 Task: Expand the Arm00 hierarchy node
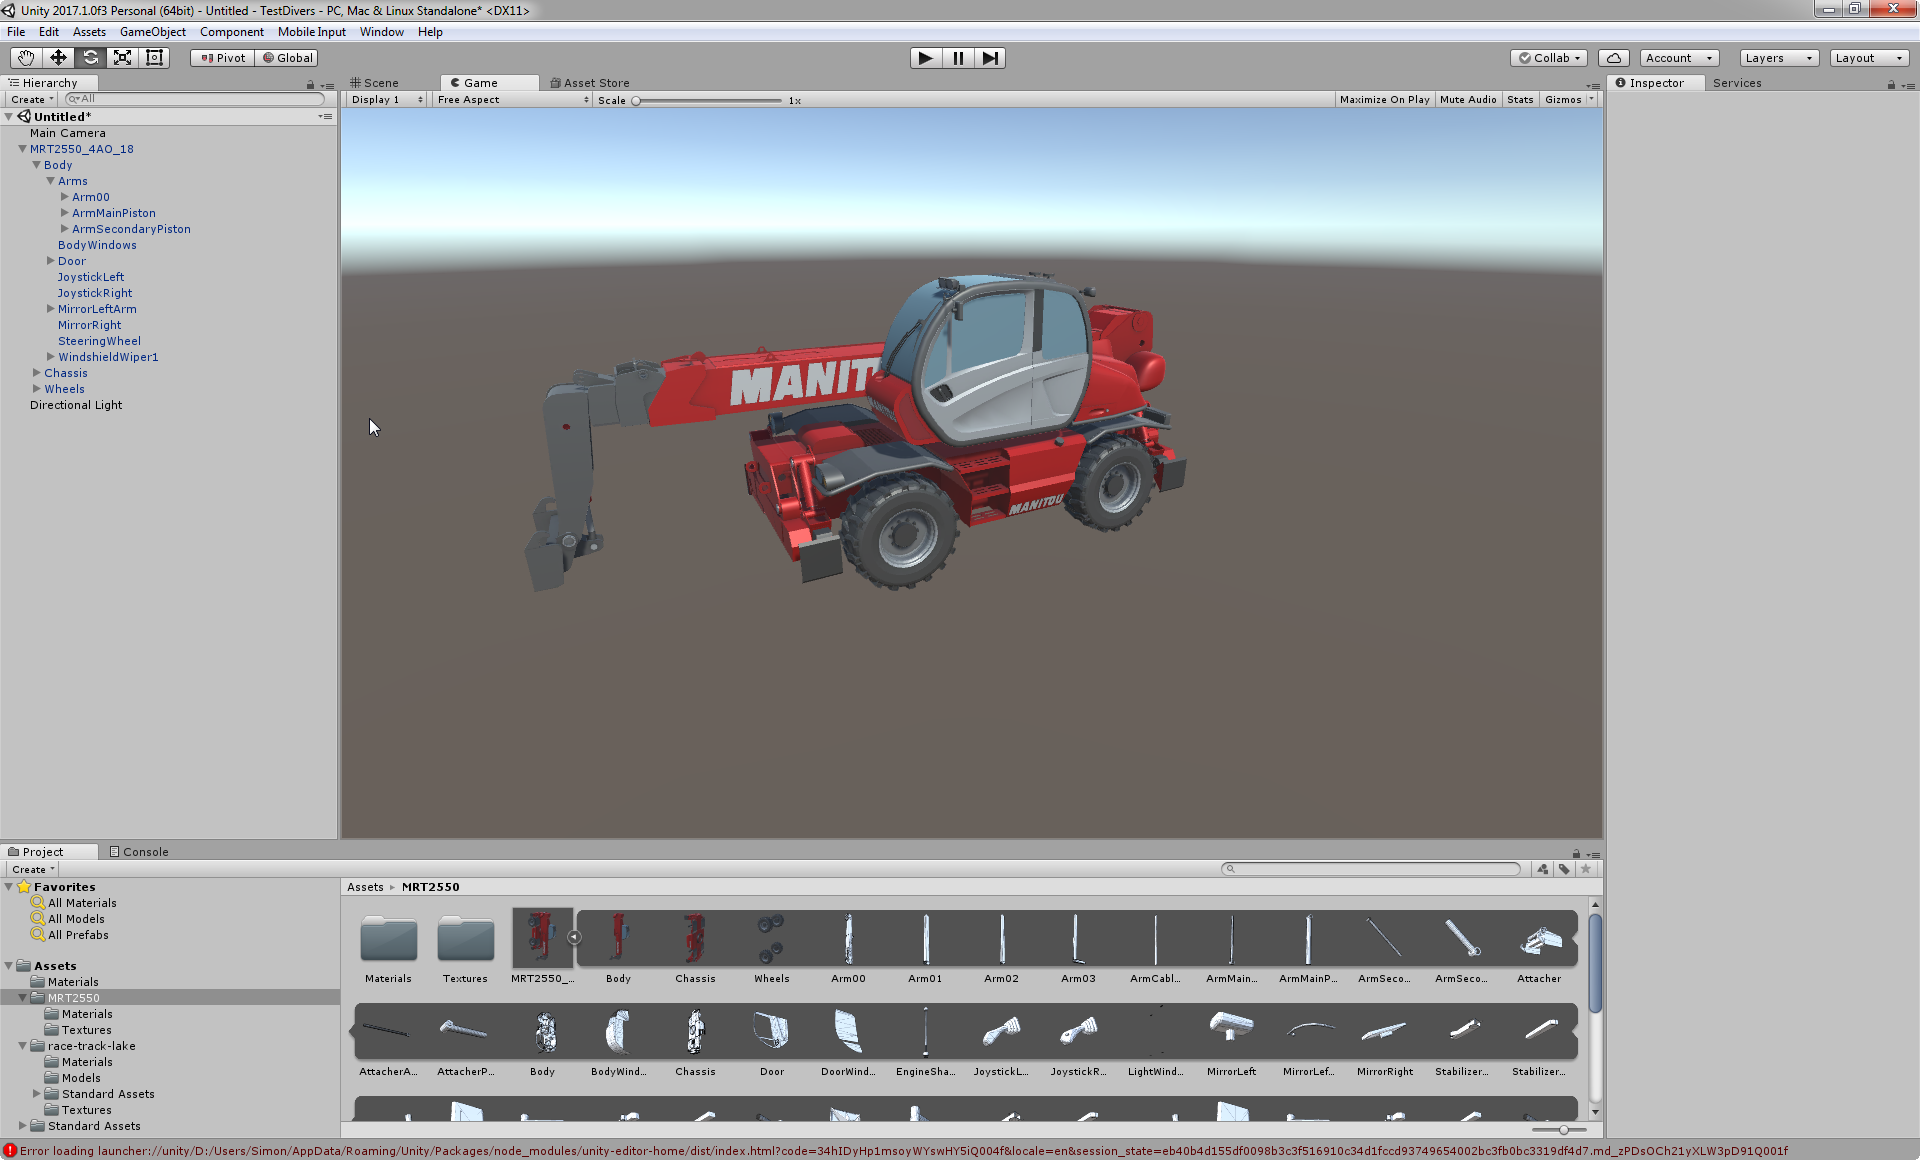(65, 197)
